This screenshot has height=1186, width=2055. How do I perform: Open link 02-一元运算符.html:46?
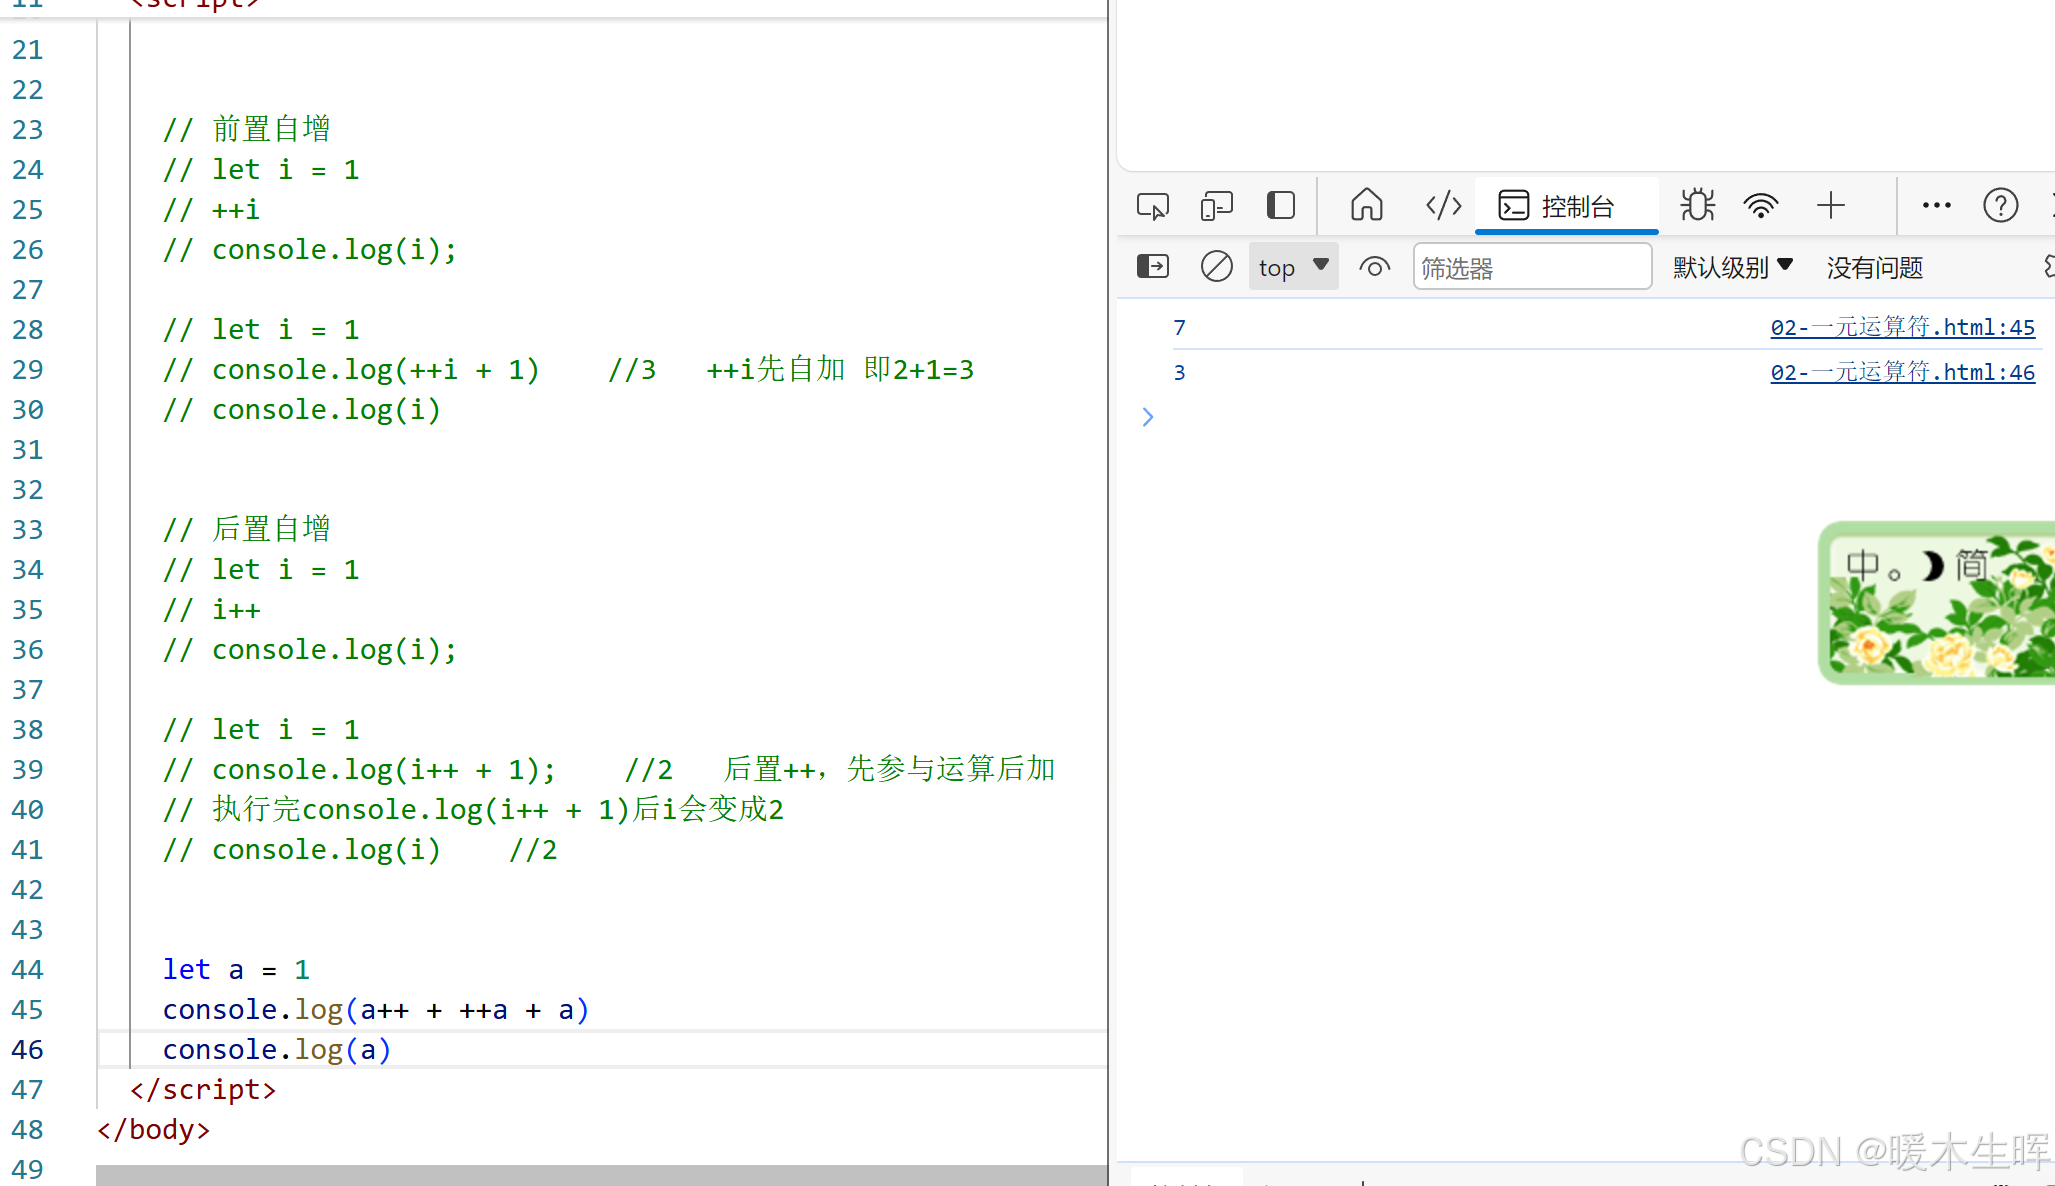1902,372
